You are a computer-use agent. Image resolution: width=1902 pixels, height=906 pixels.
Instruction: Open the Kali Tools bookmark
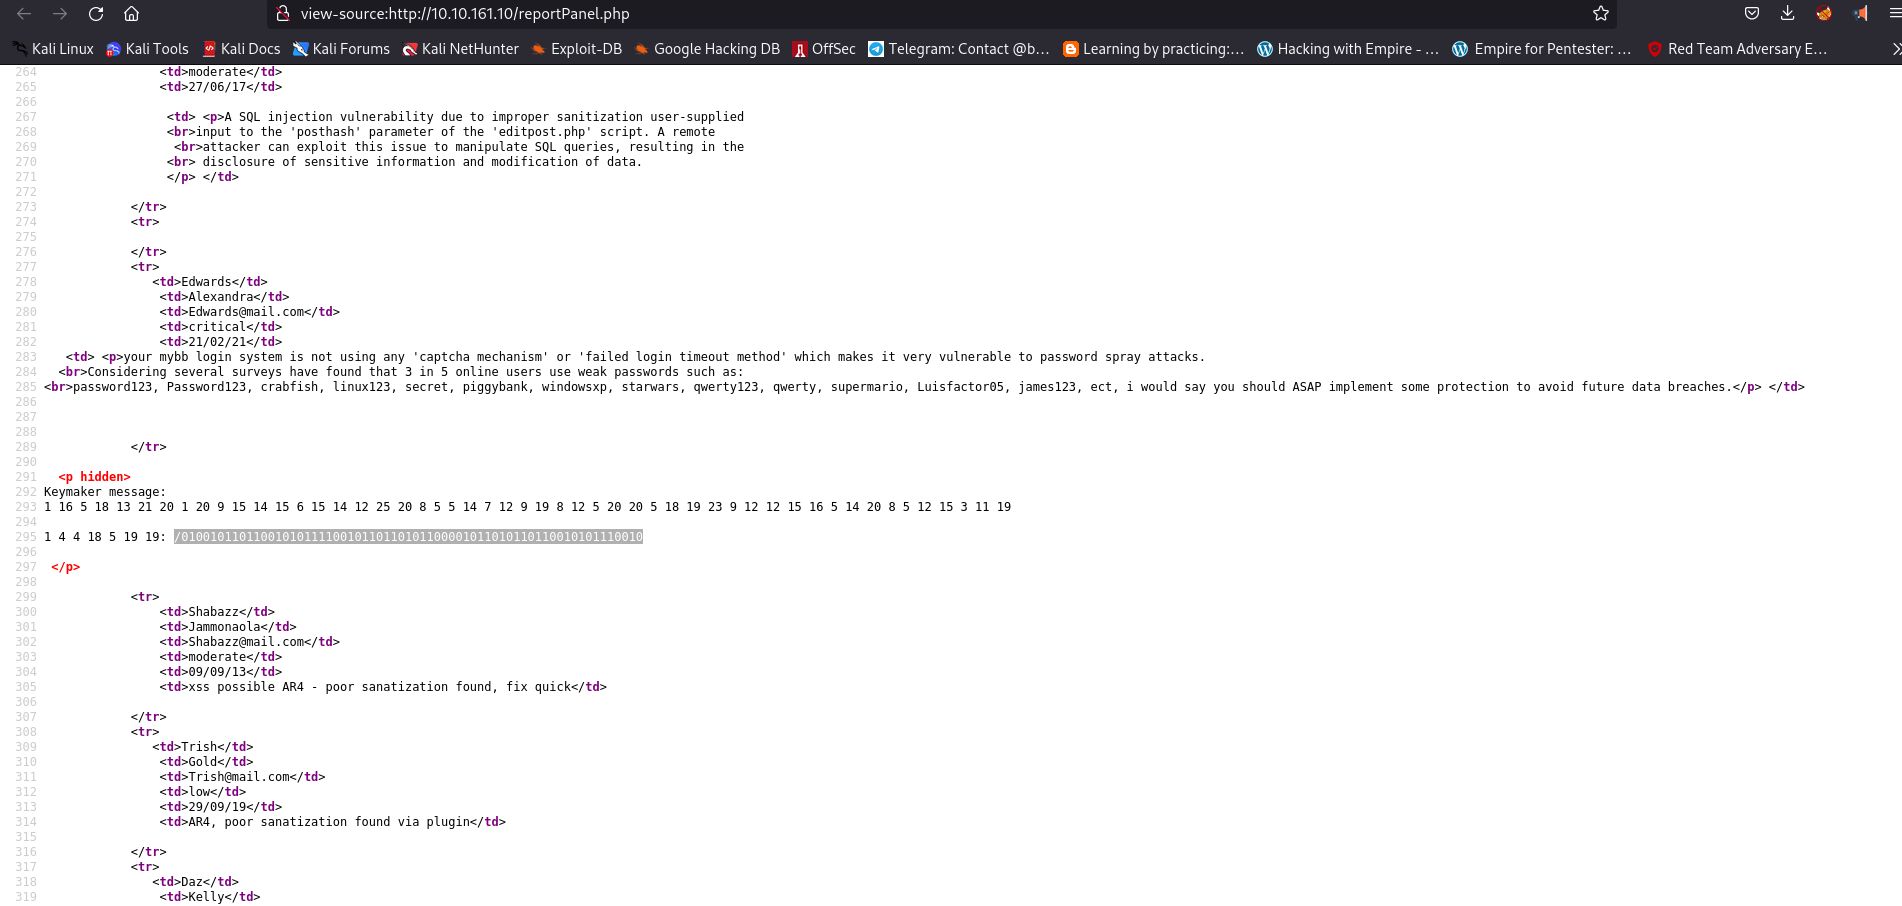[x=147, y=49]
